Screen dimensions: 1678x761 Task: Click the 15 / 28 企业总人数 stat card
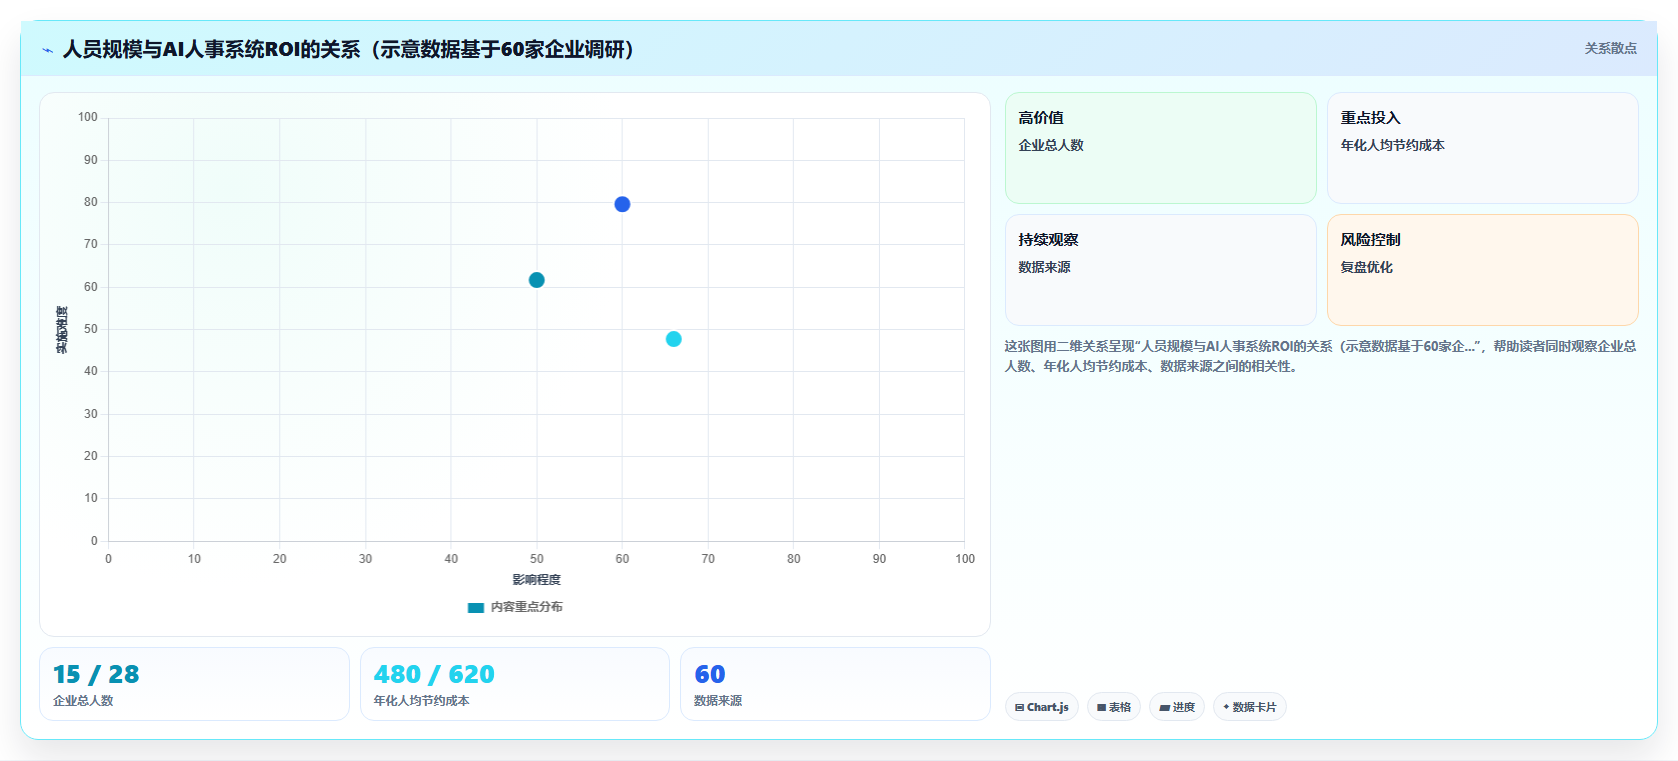tap(194, 684)
